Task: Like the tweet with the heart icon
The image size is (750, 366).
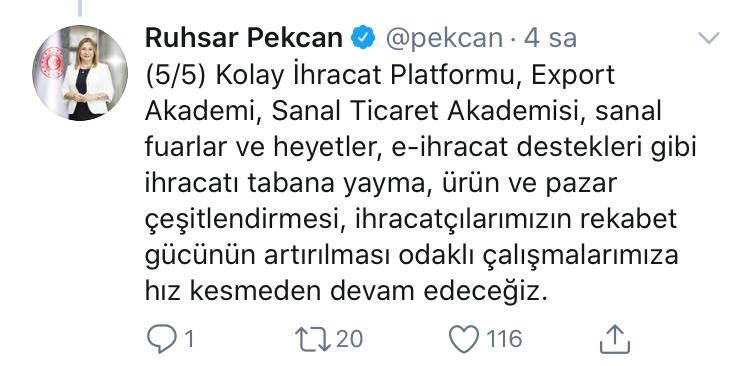Action: [x=463, y=339]
